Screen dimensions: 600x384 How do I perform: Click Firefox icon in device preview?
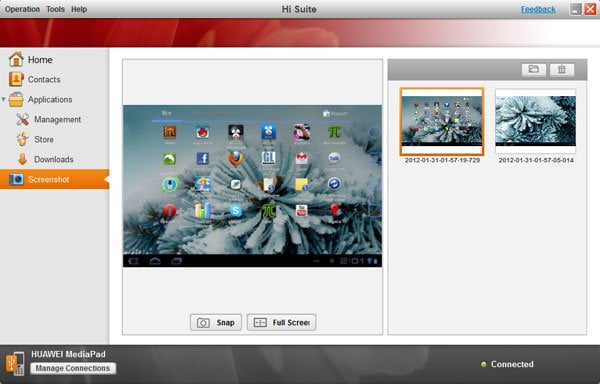tap(236, 158)
